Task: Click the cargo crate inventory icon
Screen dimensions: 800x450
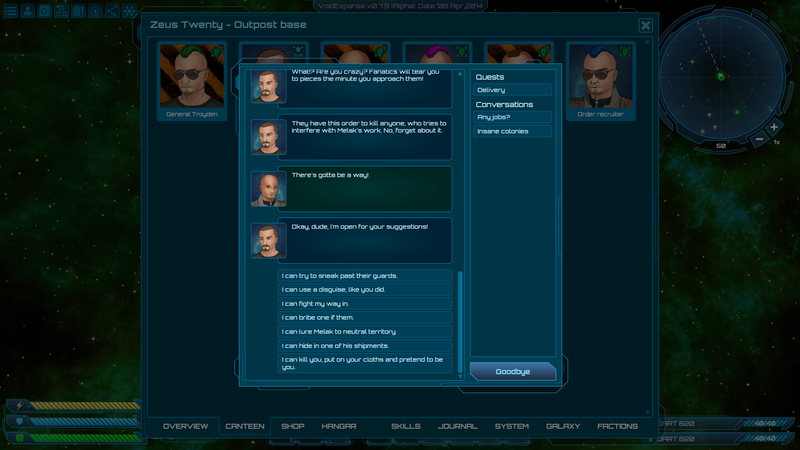Action: [44, 11]
